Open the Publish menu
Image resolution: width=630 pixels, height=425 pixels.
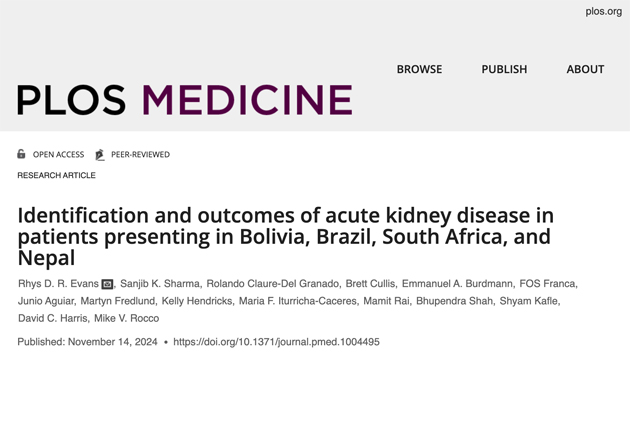(504, 69)
